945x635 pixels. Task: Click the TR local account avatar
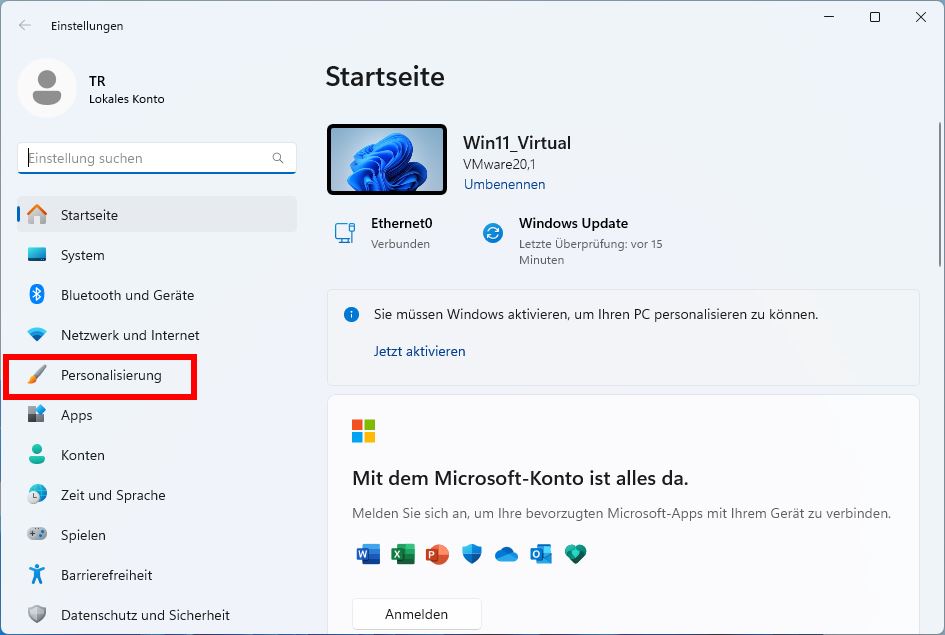46,89
